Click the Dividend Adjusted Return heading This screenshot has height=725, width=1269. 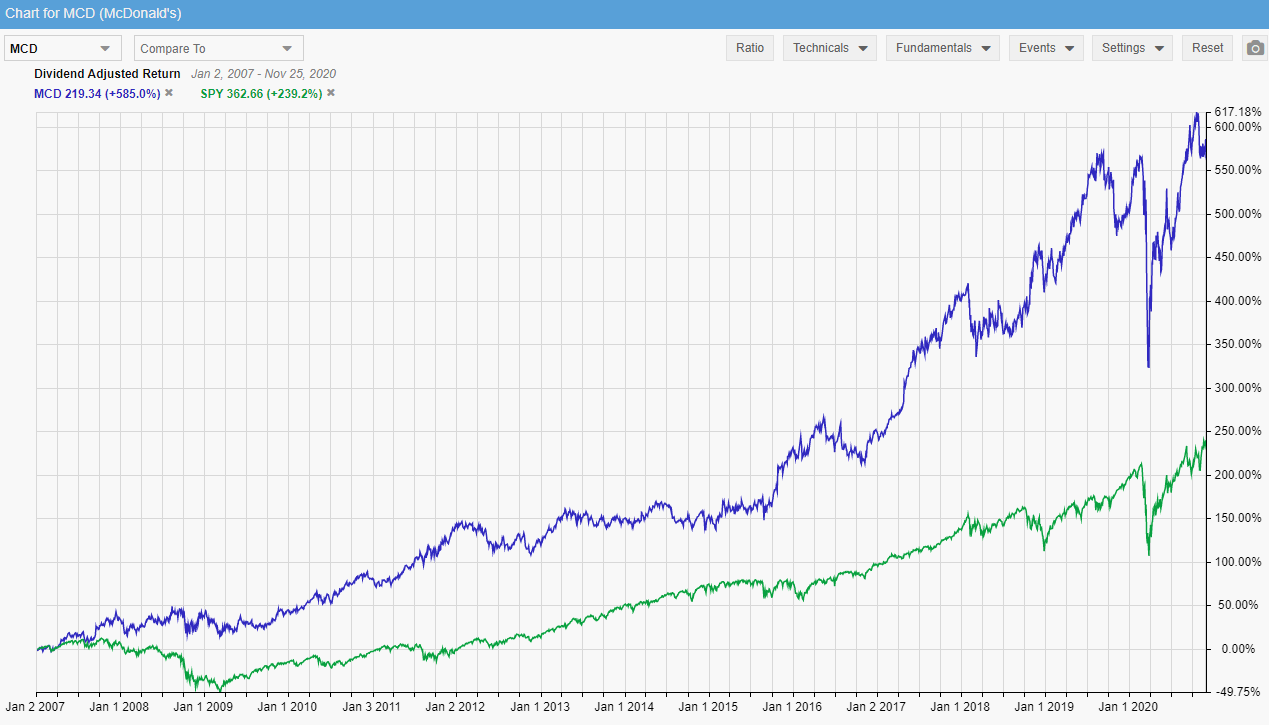(107, 74)
